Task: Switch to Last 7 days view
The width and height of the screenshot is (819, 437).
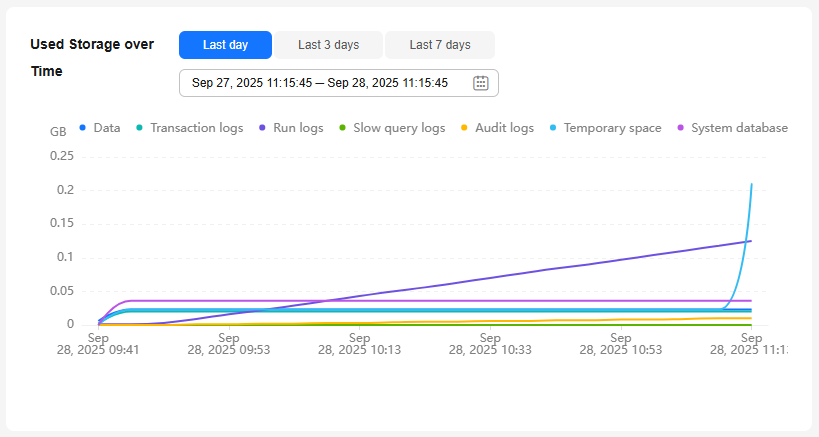Action: (x=440, y=45)
